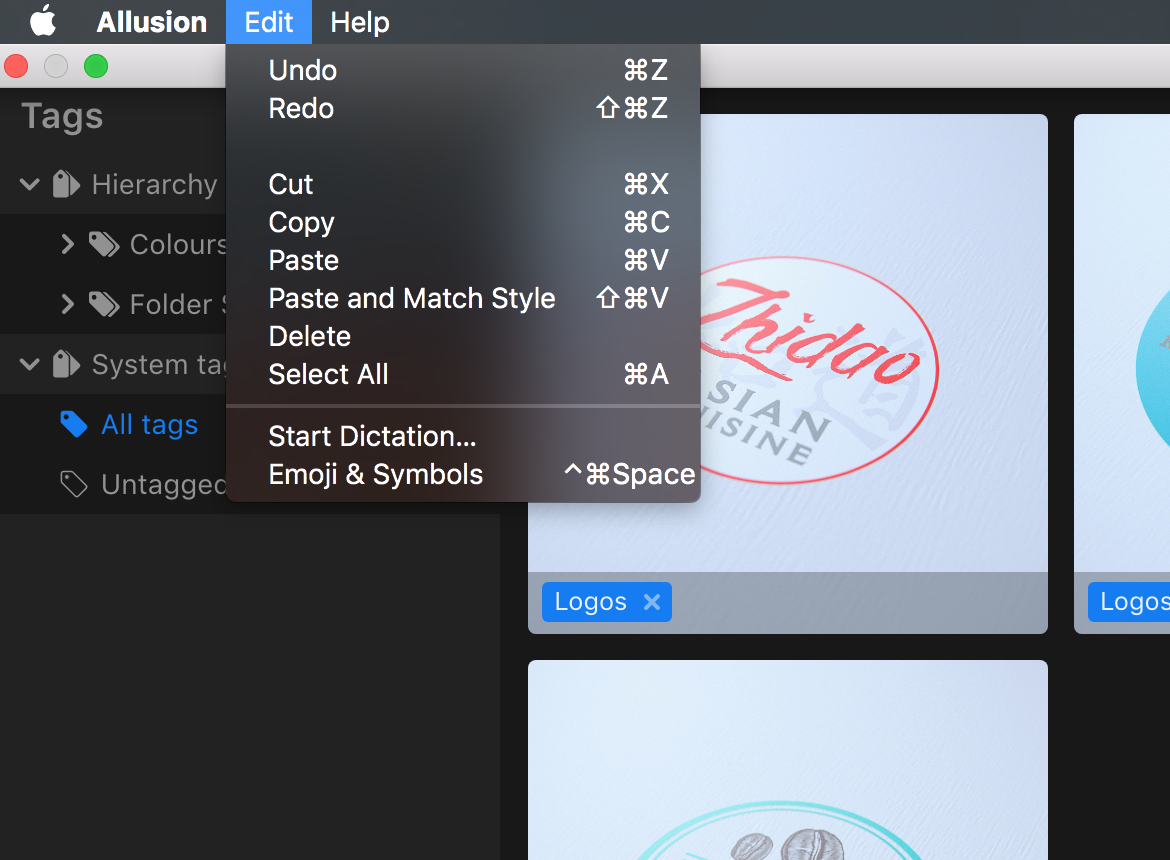
Task: Collapse the Hierarchy section
Action: pos(29,184)
